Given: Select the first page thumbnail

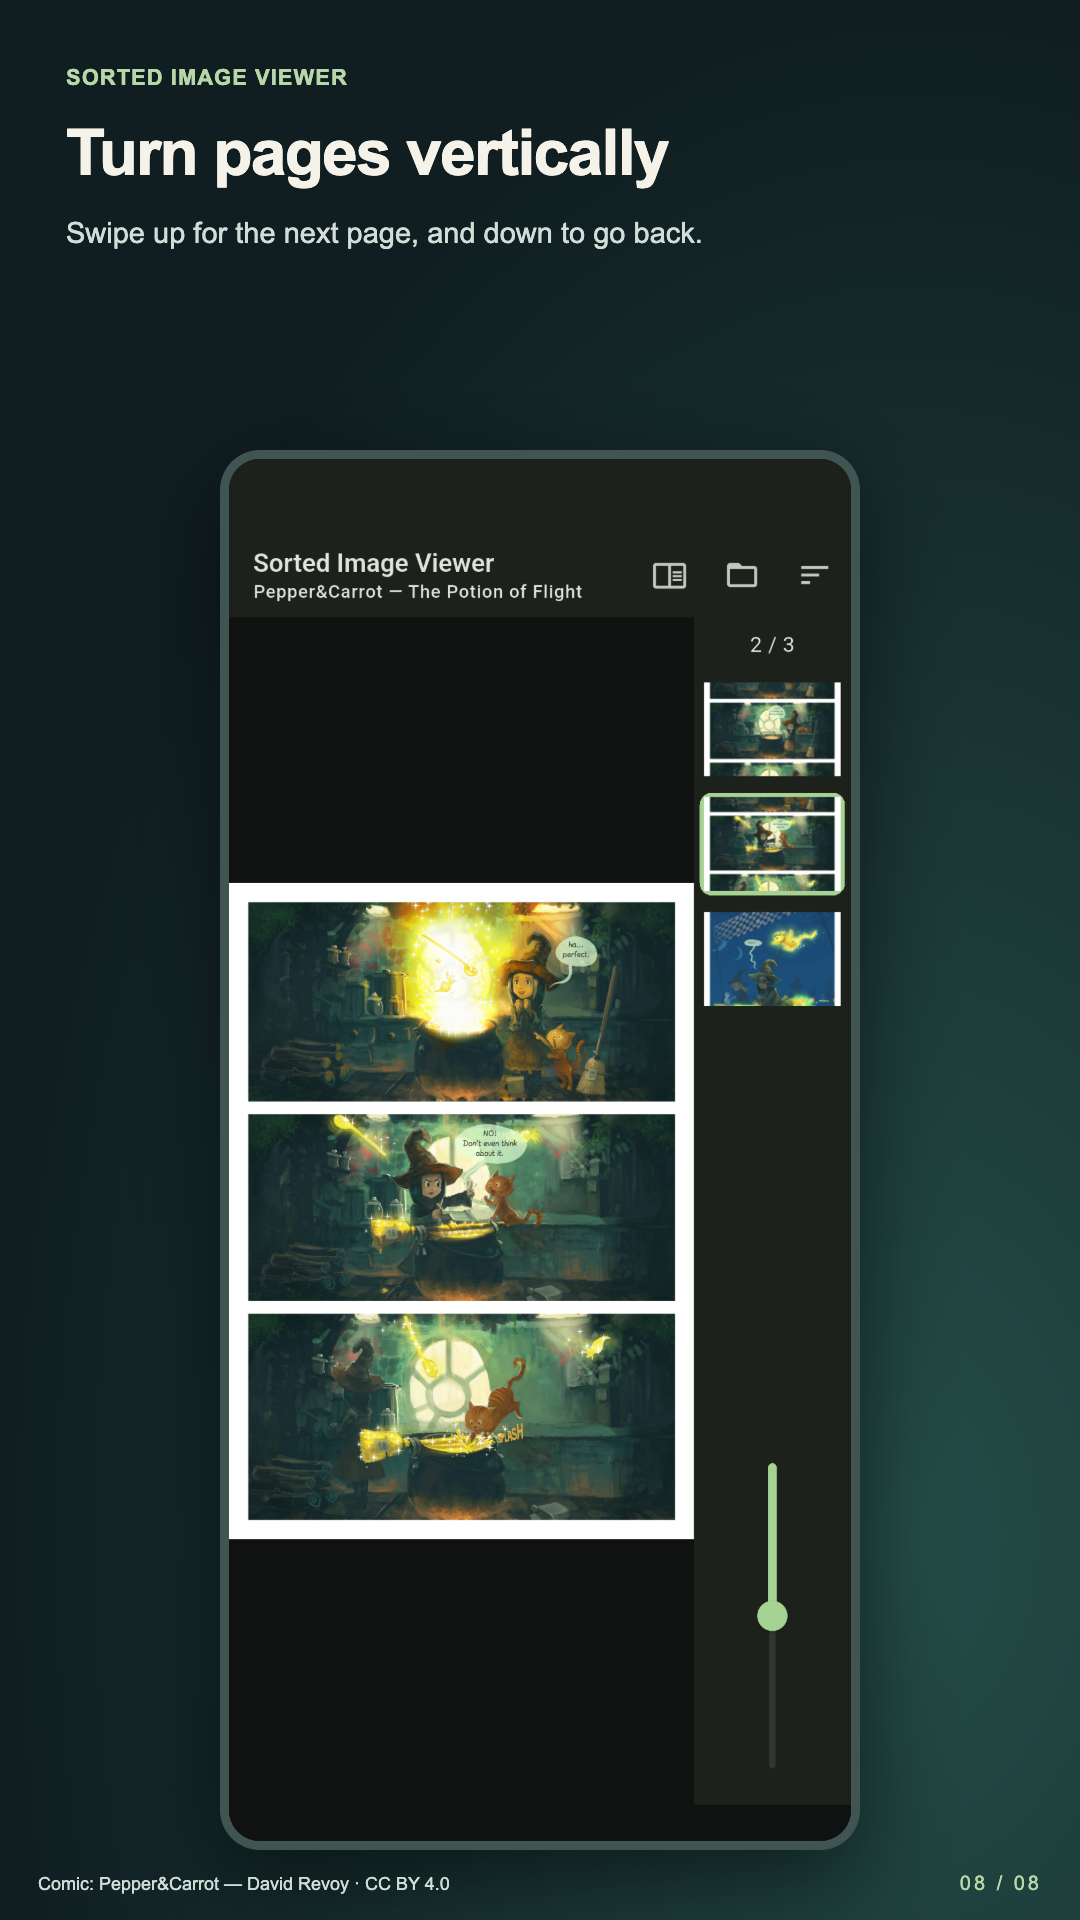Looking at the screenshot, I should pos(772,729).
